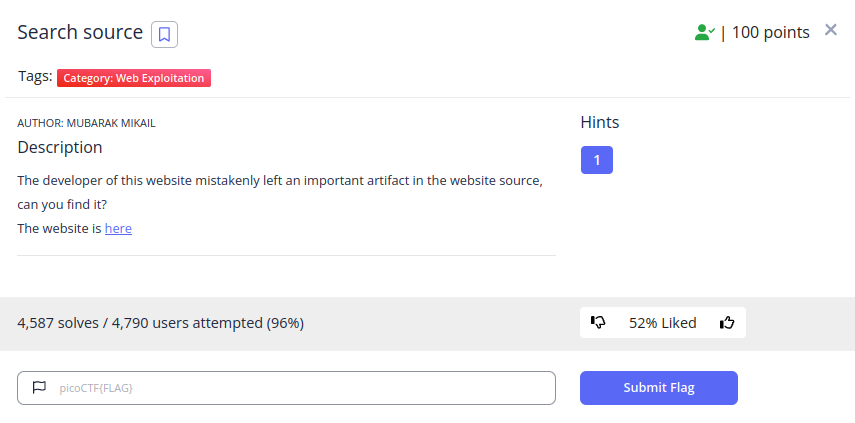
Task: Close the challenge dialog
Action: tap(830, 30)
